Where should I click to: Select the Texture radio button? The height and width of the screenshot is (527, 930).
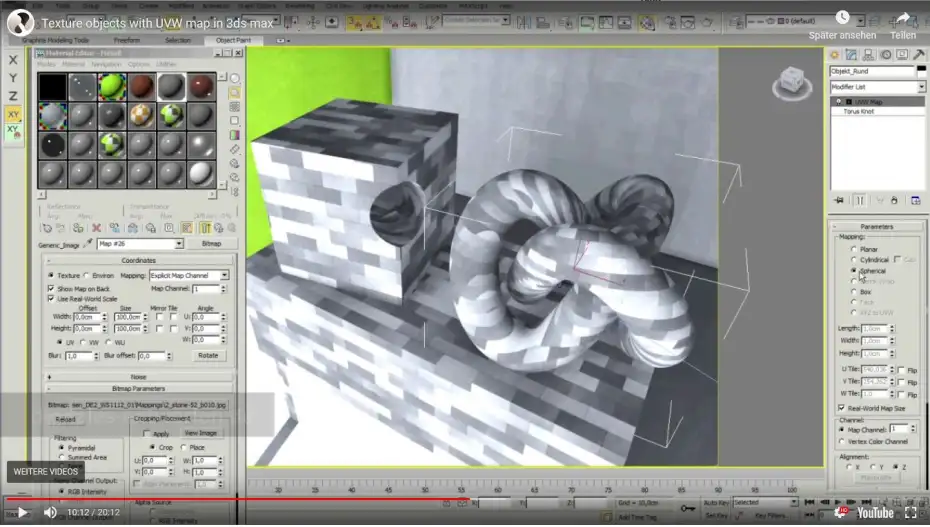(52, 276)
